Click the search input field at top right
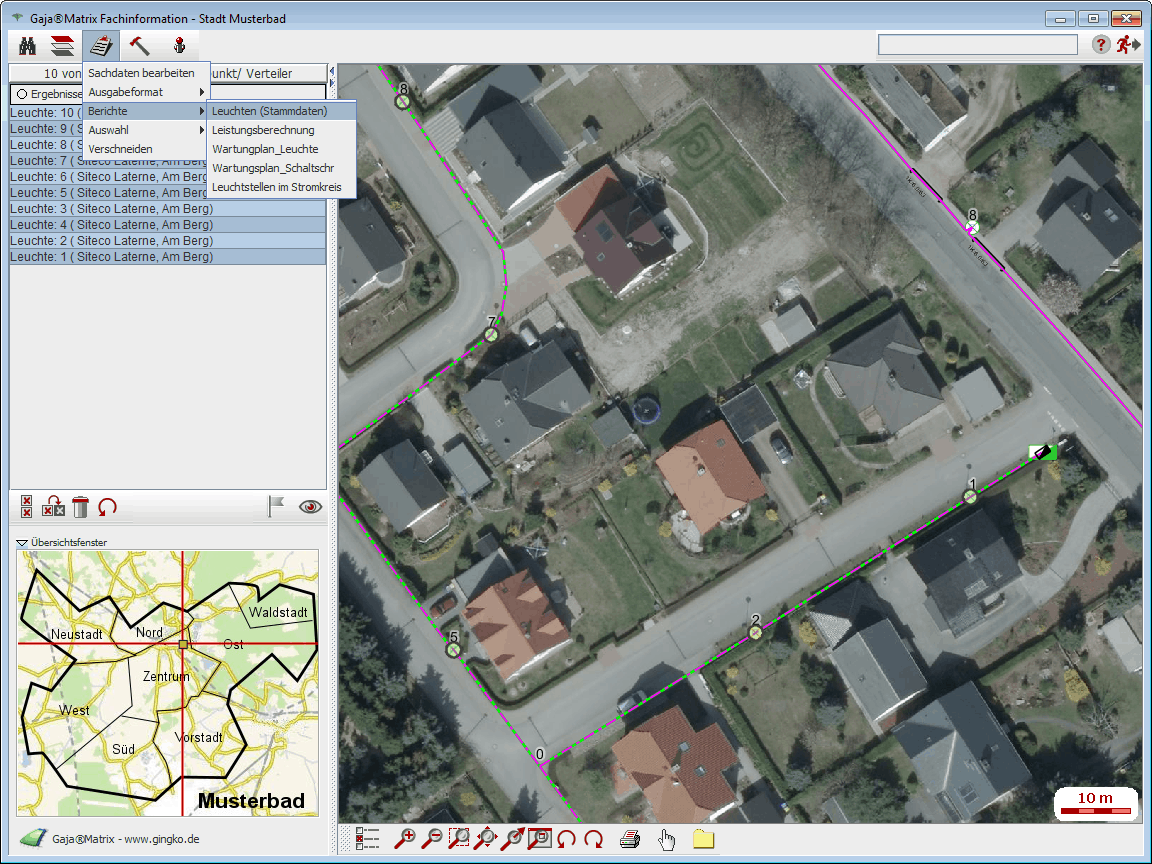This screenshot has height=864, width=1152. coord(977,45)
